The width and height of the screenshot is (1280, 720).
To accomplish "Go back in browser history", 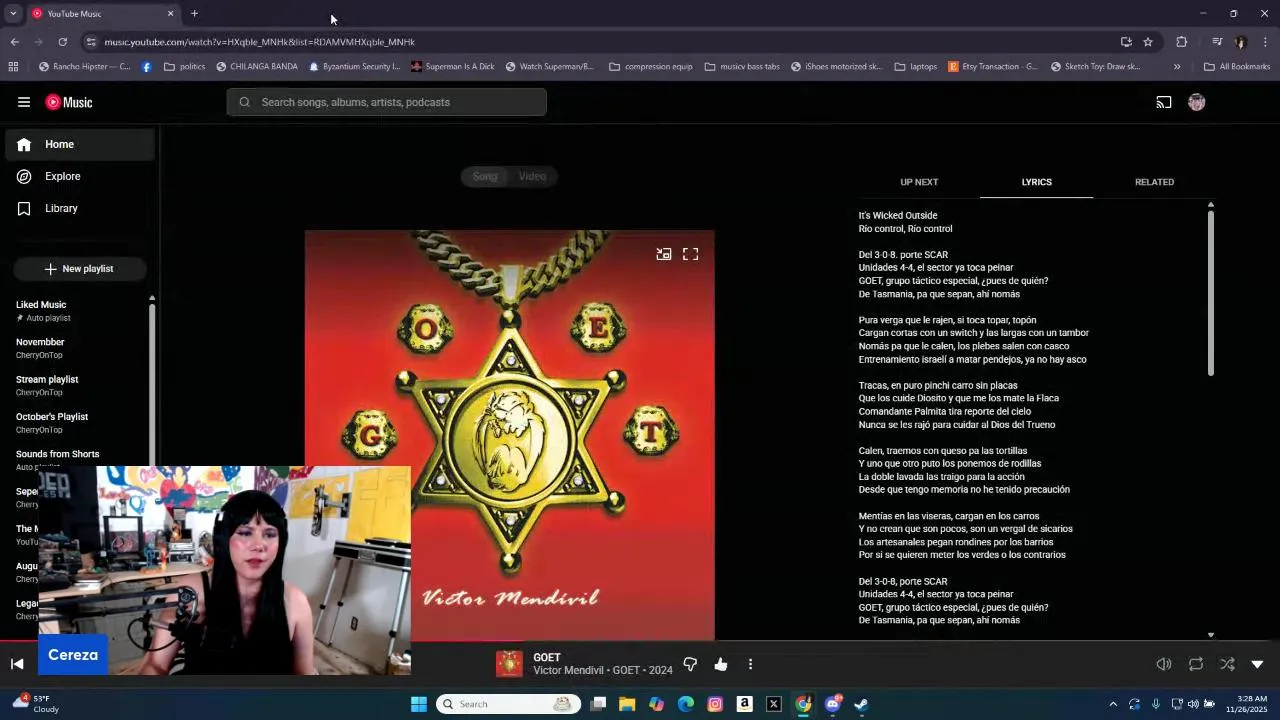I will click(14, 42).
